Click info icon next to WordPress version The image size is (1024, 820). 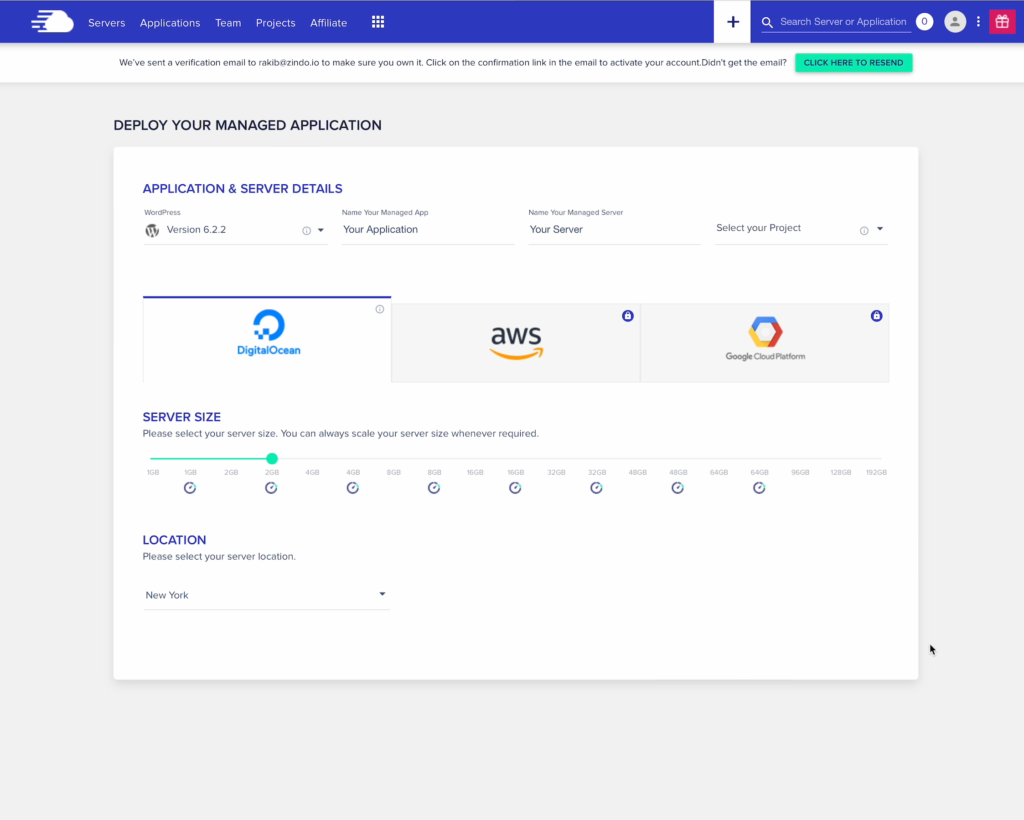306,230
